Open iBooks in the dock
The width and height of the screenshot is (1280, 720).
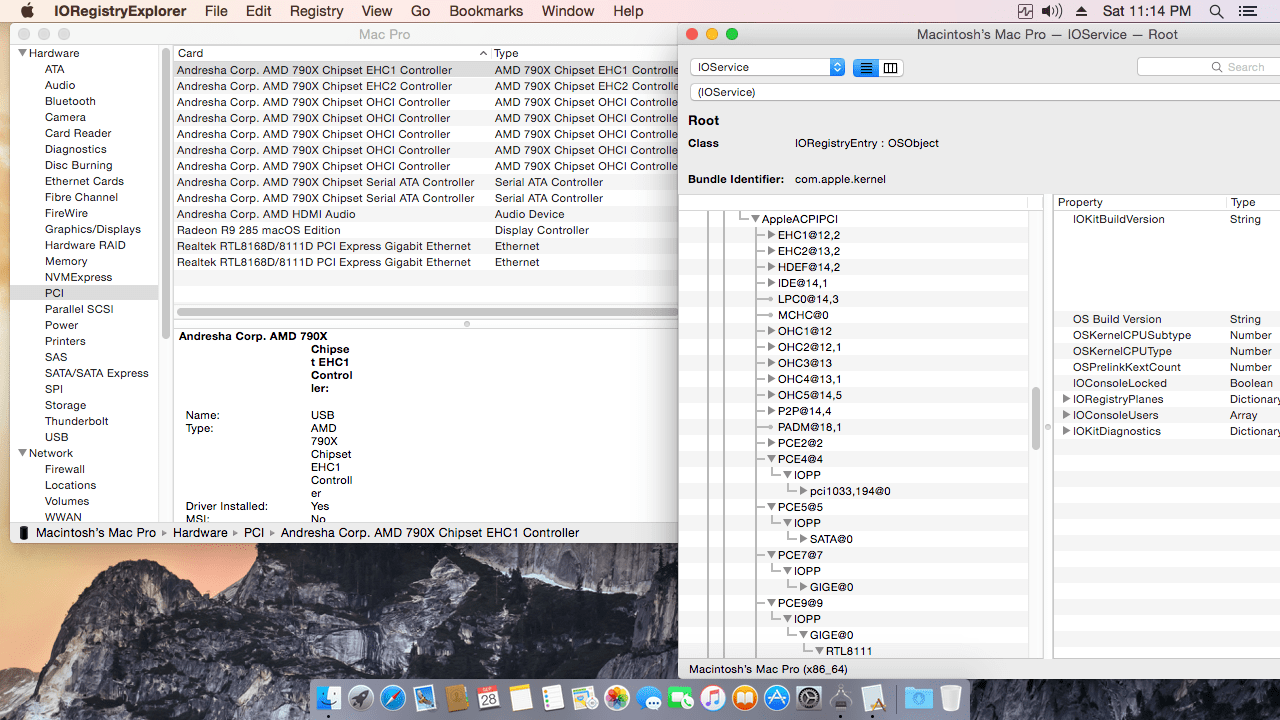pyautogui.click(x=745, y=698)
